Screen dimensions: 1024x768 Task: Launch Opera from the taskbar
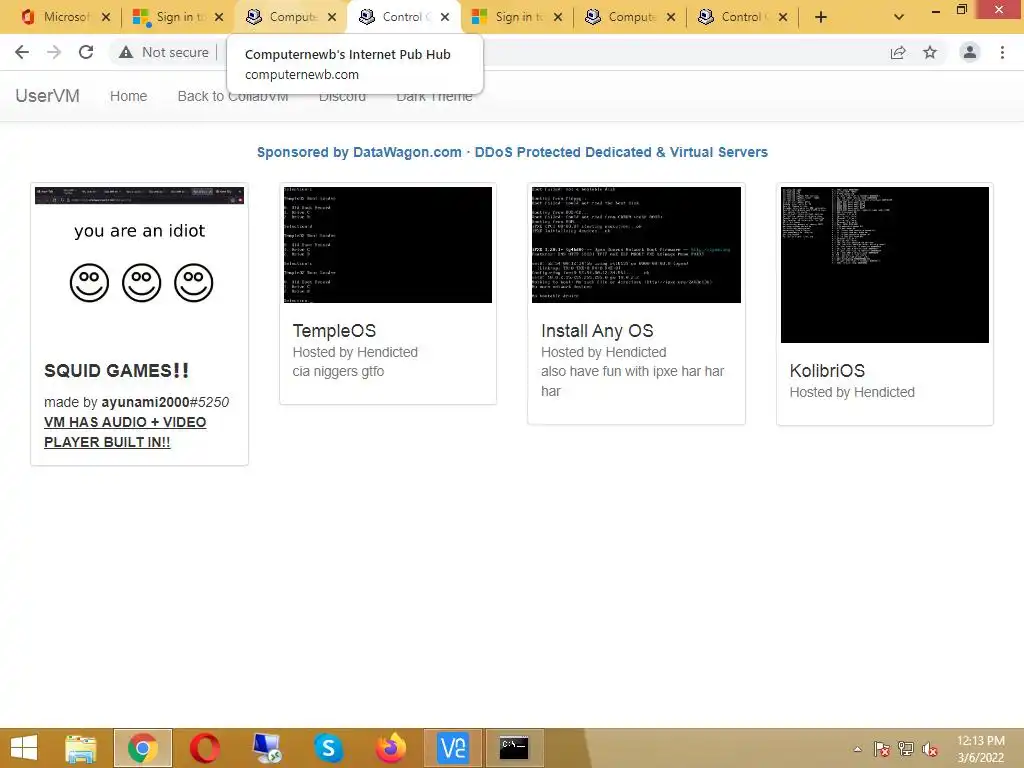pos(204,748)
